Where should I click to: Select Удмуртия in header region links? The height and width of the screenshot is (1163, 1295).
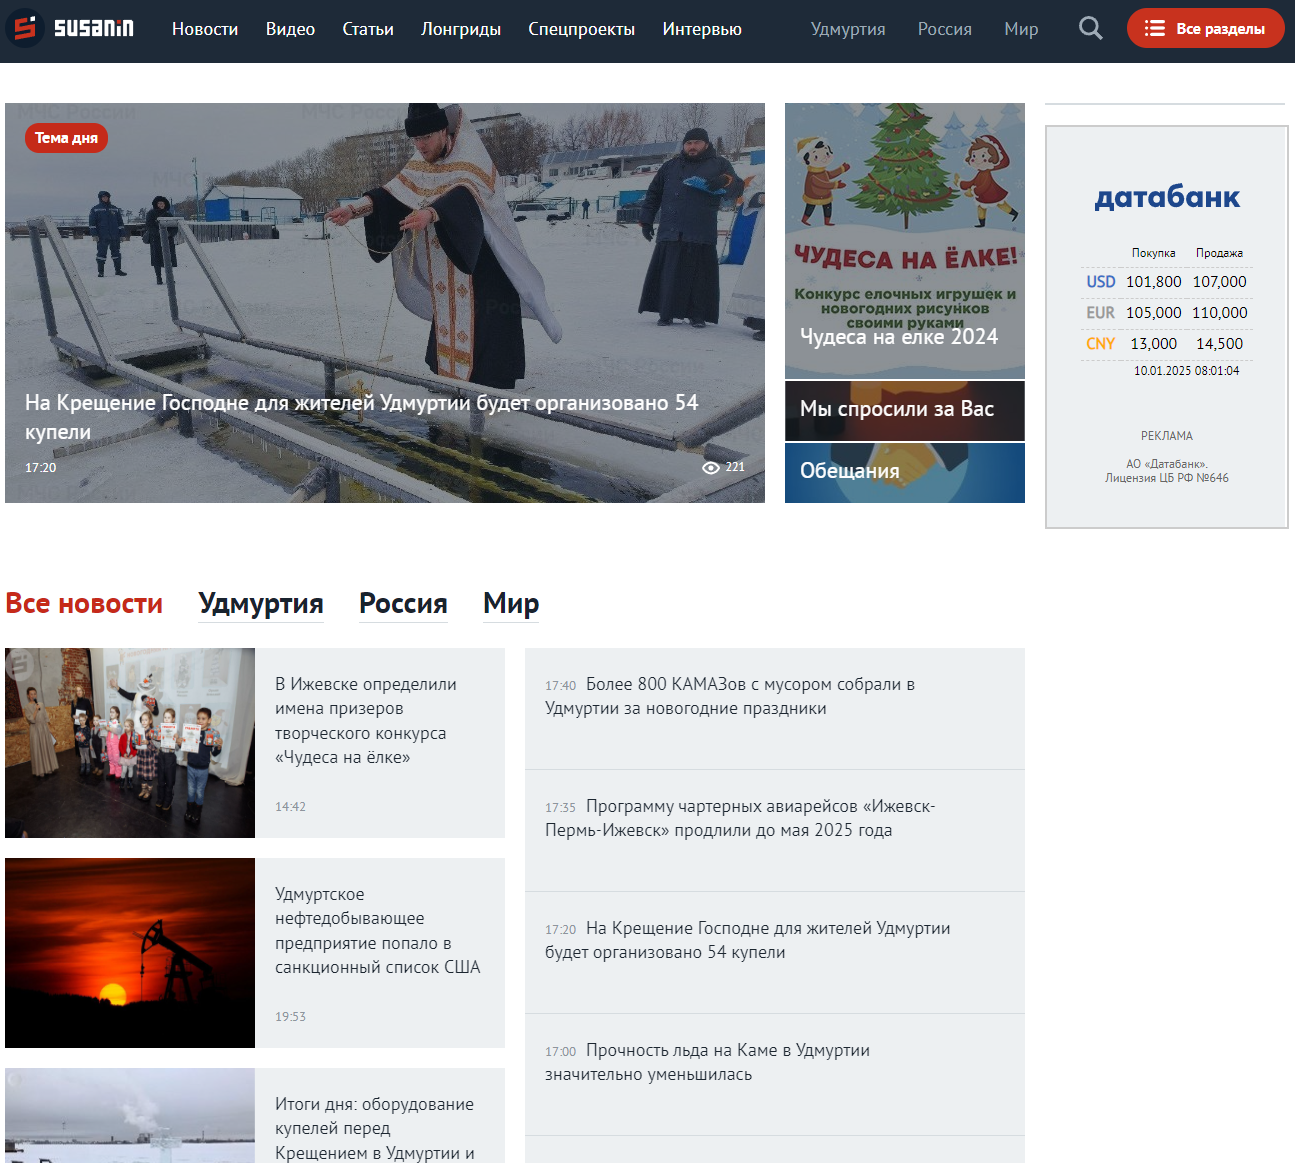click(848, 29)
